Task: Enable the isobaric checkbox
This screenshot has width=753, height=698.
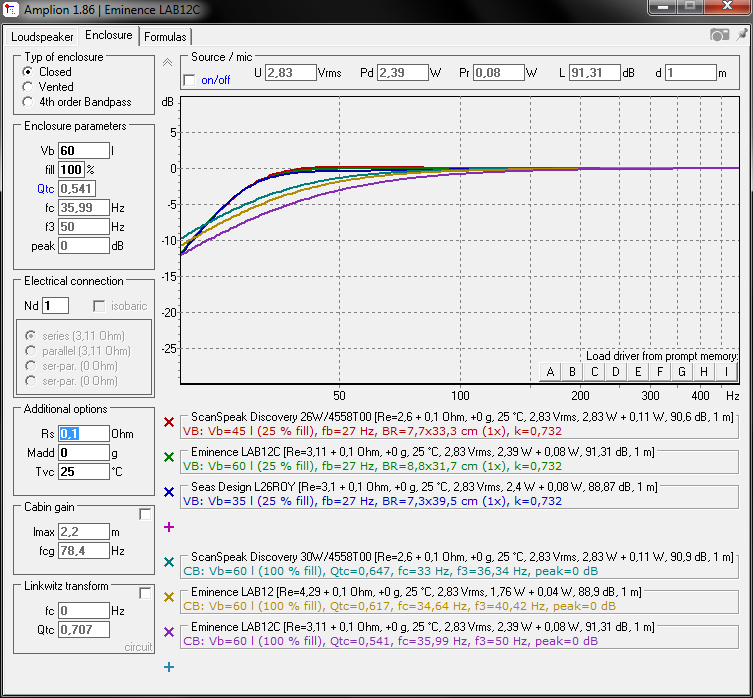Action: coord(99,306)
